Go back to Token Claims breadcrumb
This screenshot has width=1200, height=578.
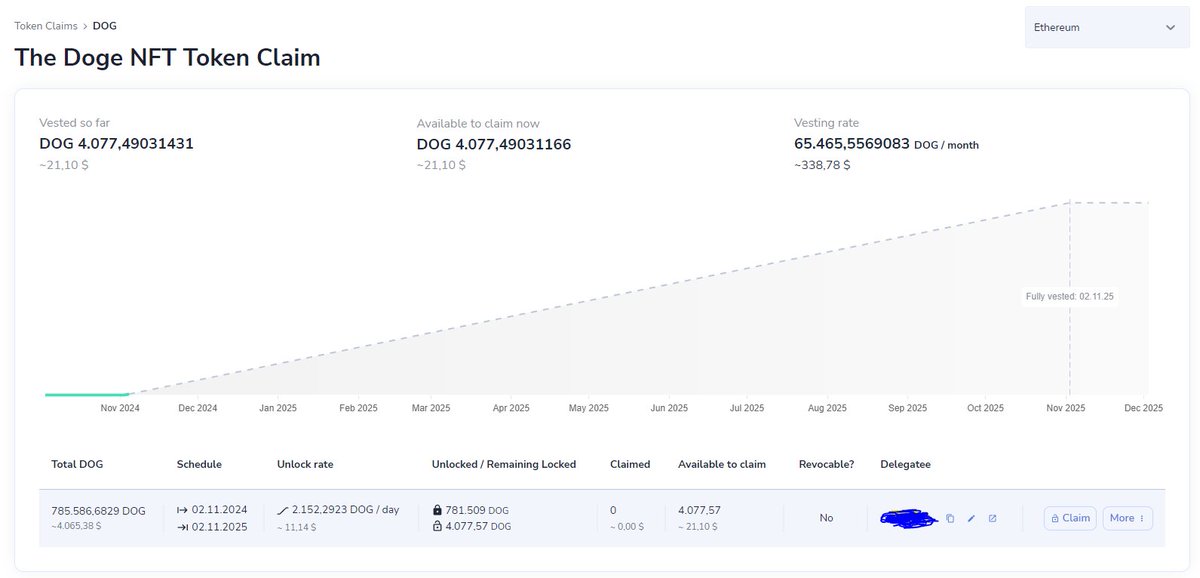pos(46,26)
